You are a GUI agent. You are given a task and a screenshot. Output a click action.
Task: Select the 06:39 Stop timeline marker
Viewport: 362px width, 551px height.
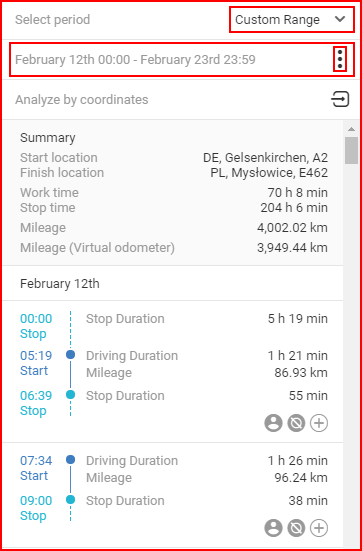click(70, 395)
